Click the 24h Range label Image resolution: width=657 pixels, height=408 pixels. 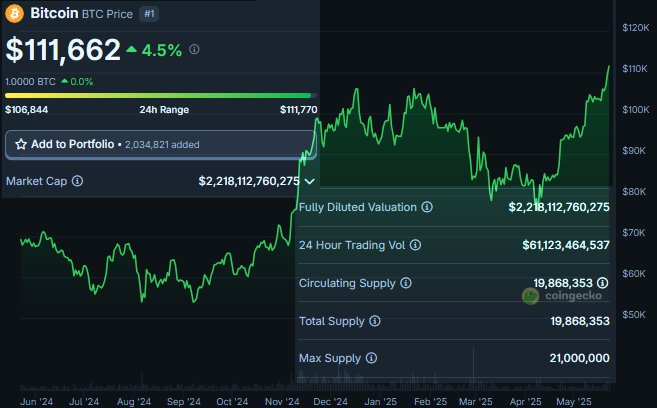pyautogui.click(x=164, y=110)
